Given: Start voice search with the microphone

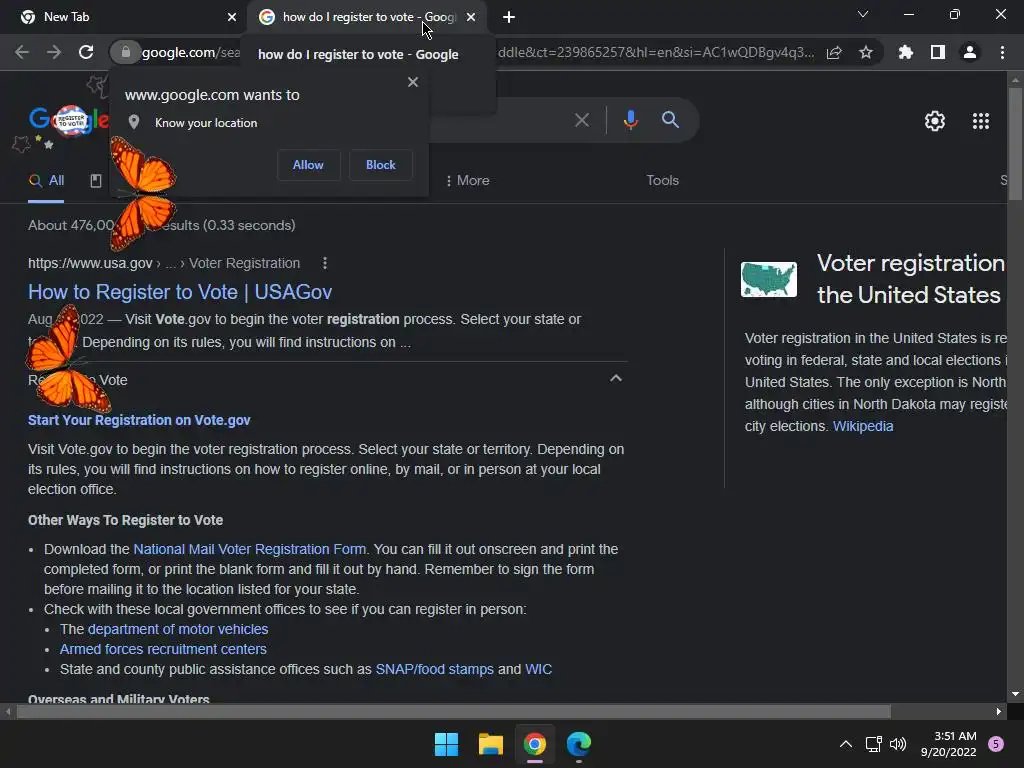Looking at the screenshot, I should (x=630, y=120).
